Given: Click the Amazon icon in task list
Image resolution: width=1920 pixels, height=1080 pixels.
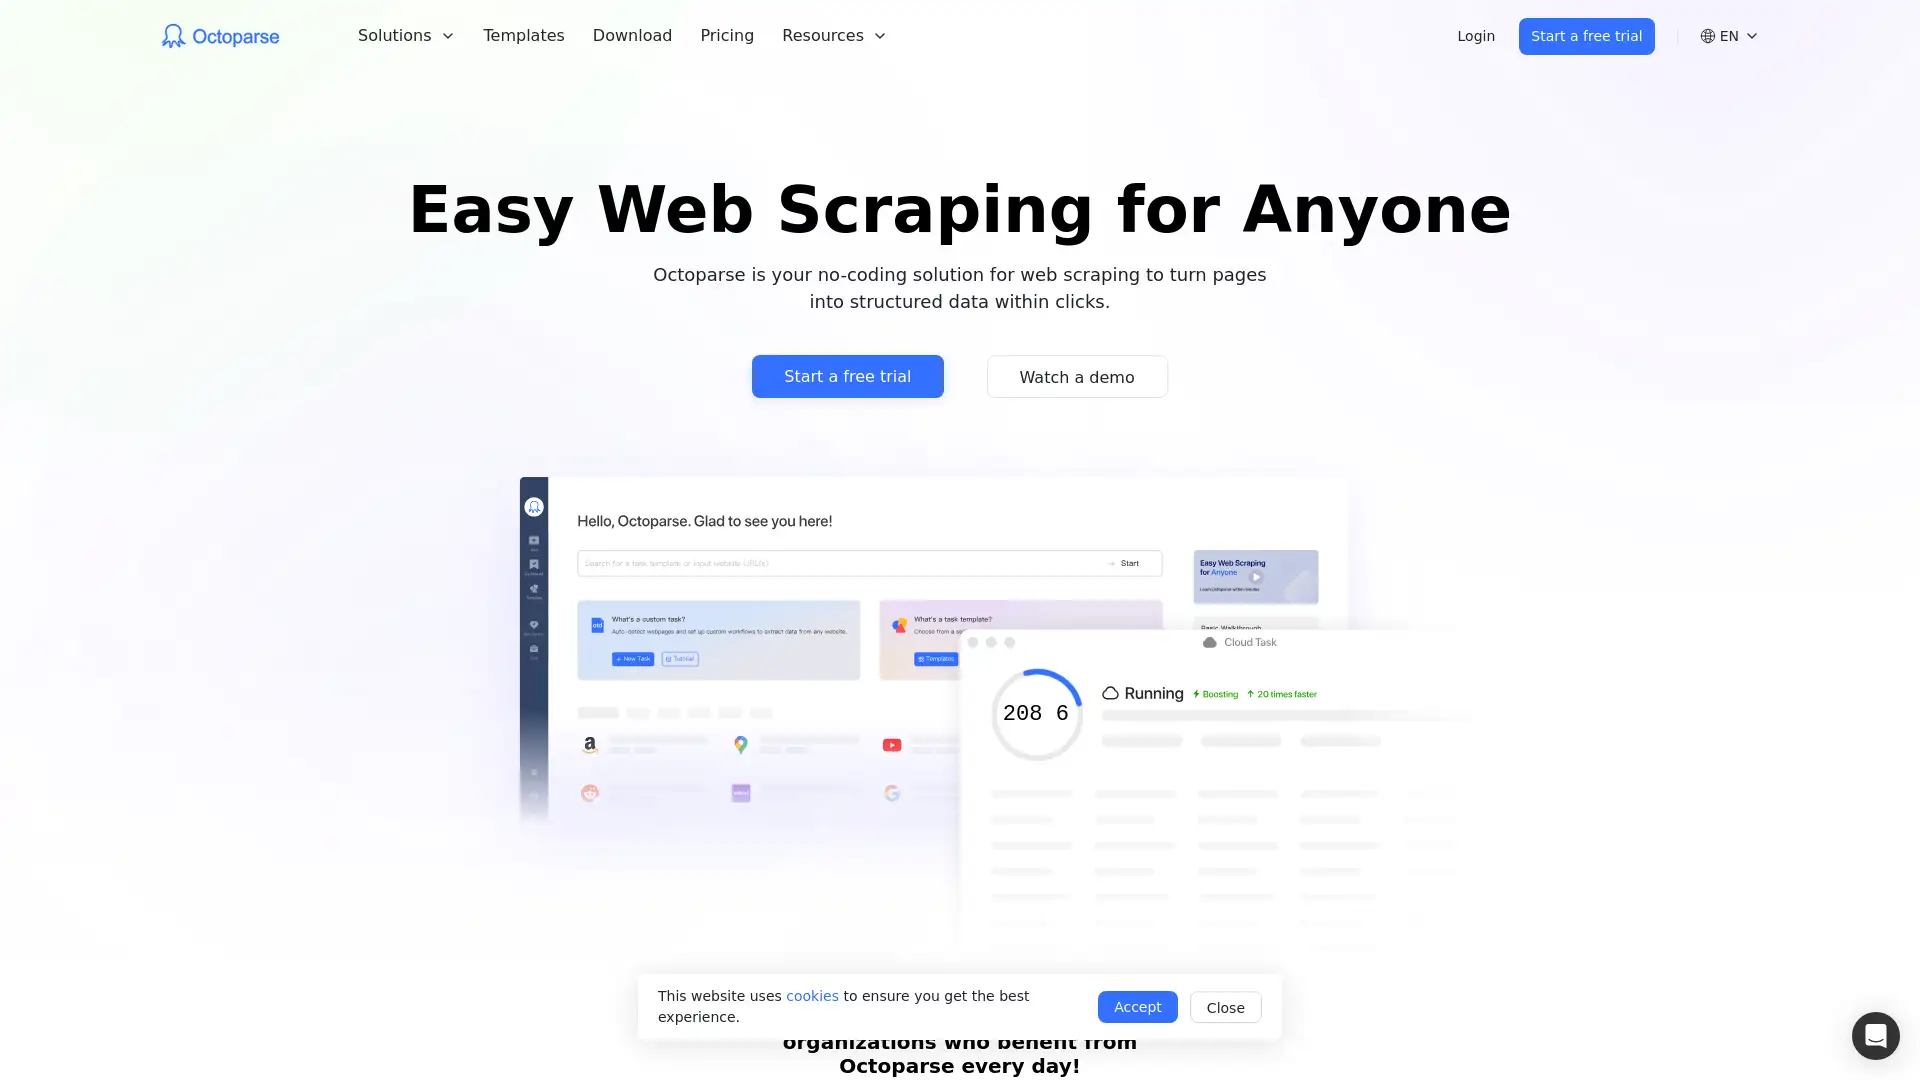Looking at the screenshot, I should point(591,746).
